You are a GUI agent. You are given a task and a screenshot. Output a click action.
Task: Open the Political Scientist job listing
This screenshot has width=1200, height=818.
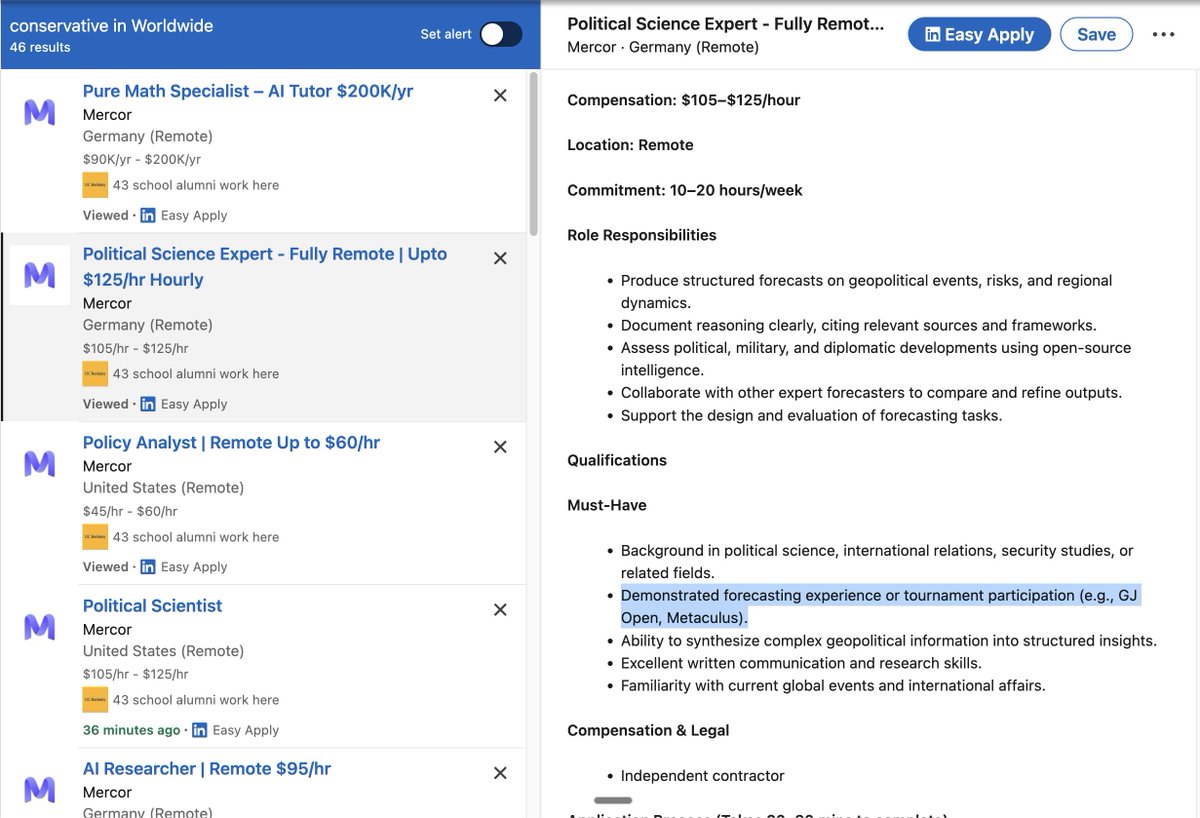click(152, 605)
